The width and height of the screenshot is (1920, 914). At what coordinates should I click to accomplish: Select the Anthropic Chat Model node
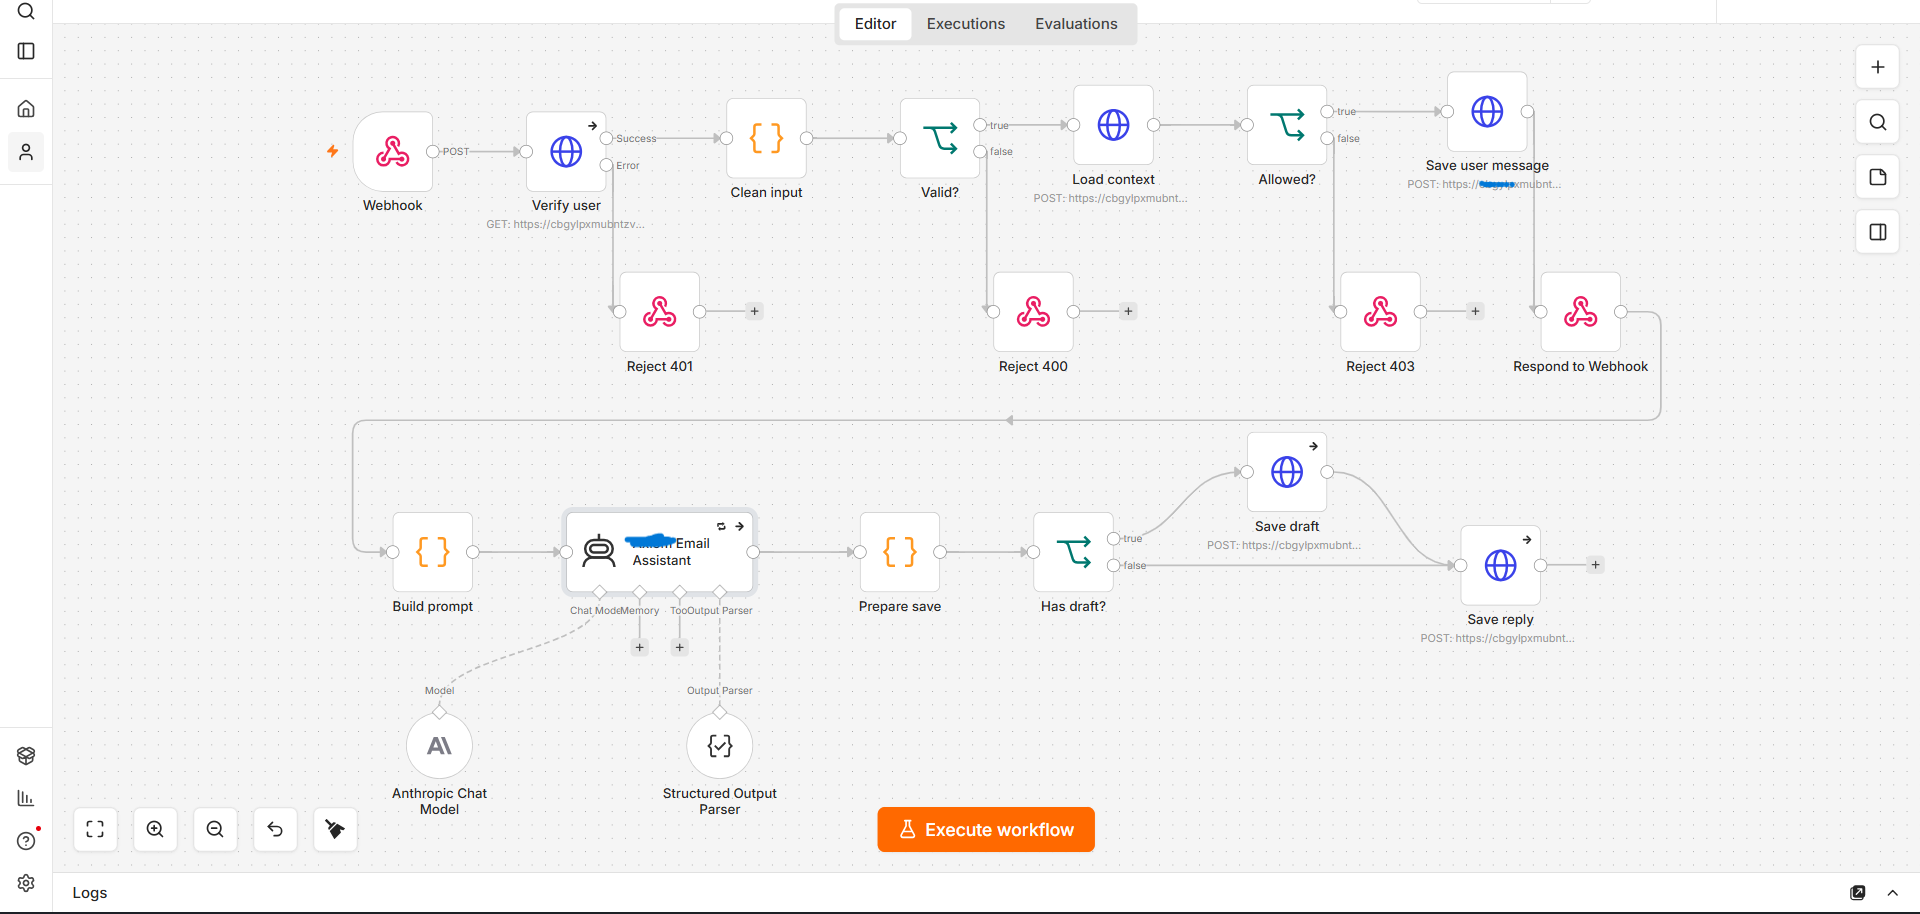point(439,746)
